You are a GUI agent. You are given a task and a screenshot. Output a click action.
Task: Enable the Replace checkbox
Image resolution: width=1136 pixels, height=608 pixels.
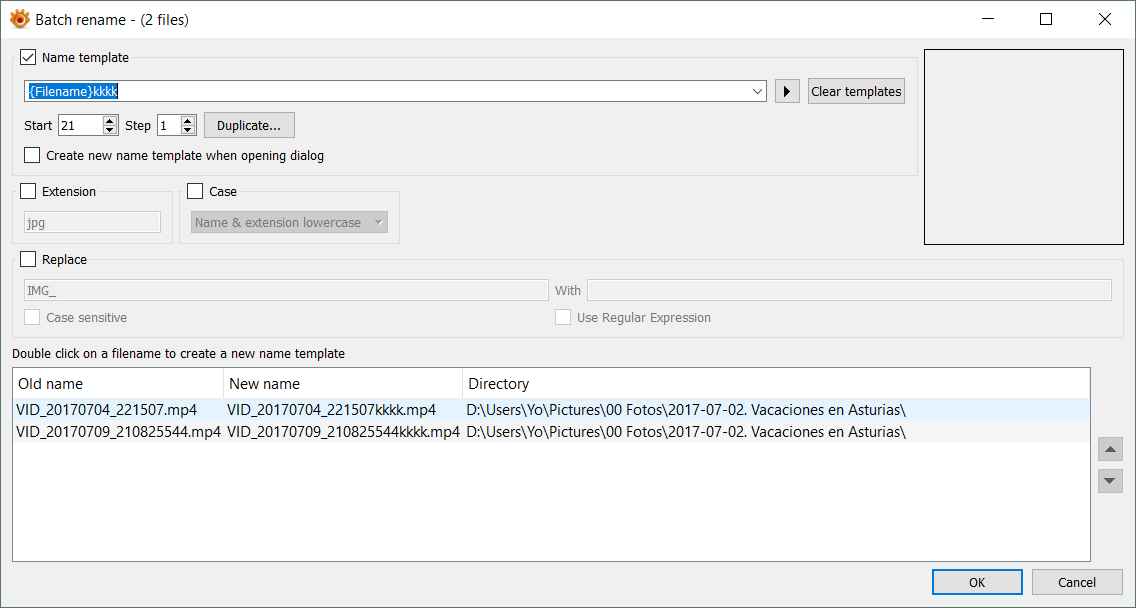click(28, 260)
